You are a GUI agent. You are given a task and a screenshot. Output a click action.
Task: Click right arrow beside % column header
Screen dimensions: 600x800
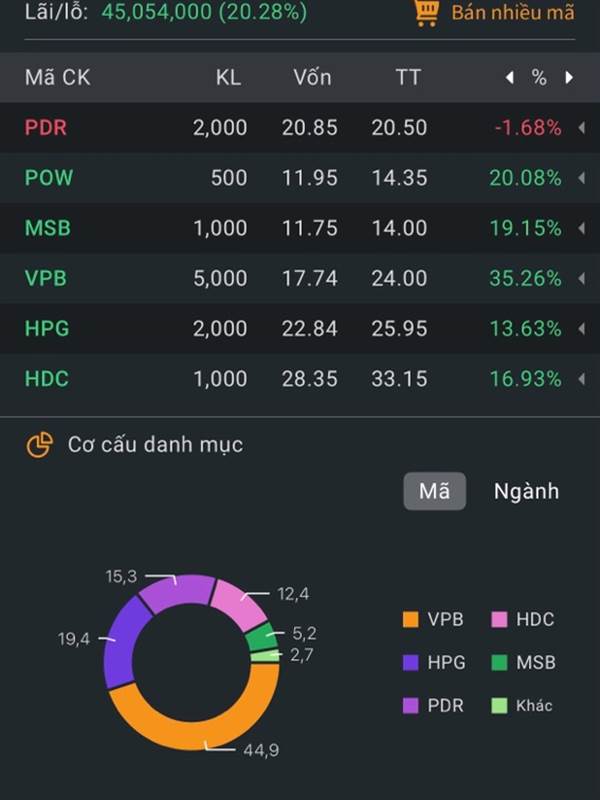coord(569,78)
